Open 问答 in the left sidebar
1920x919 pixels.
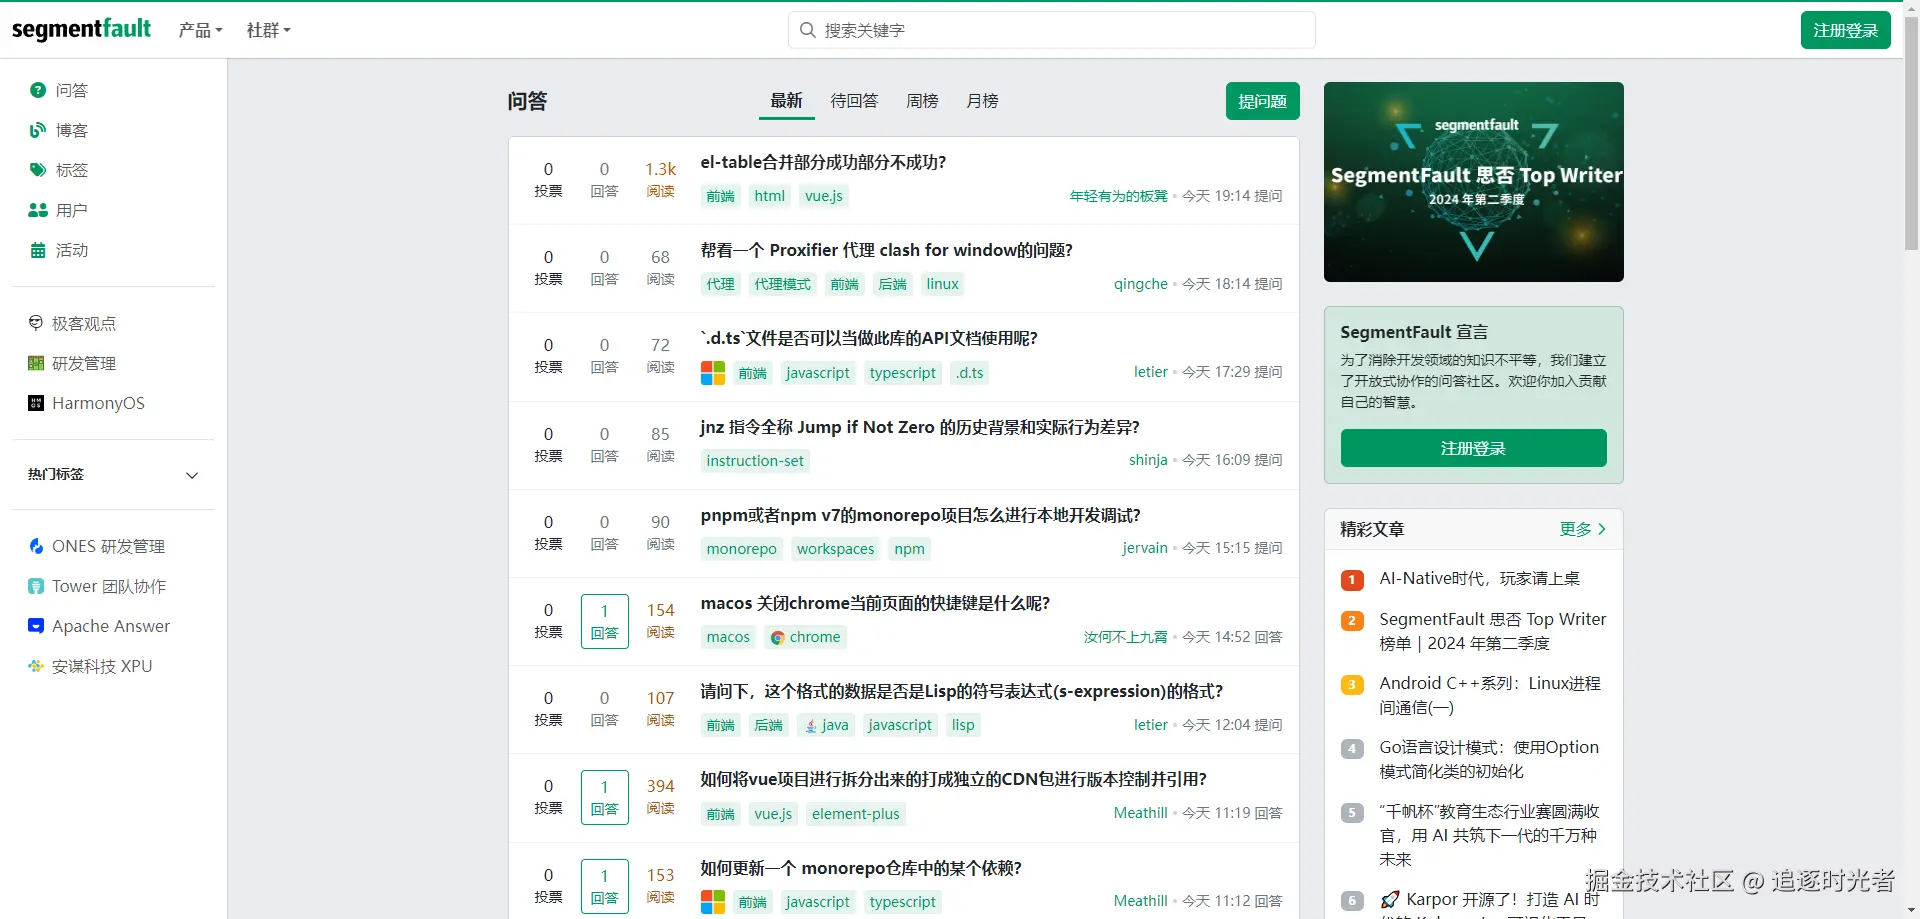coord(72,90)
